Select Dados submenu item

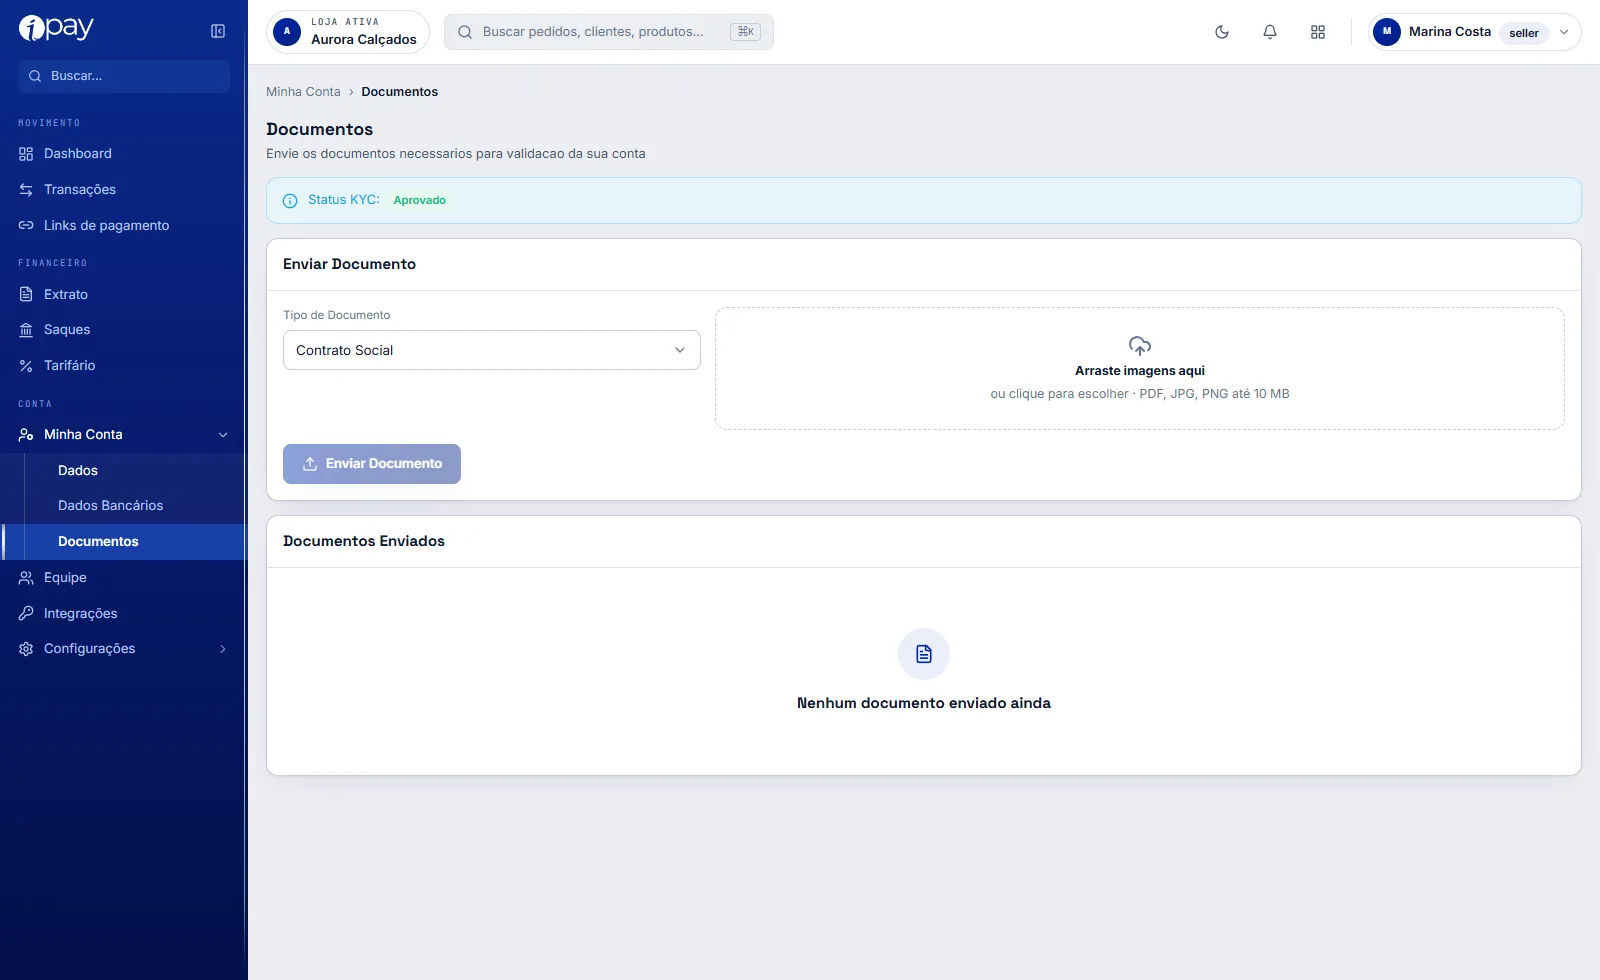[x=135, y=471]
